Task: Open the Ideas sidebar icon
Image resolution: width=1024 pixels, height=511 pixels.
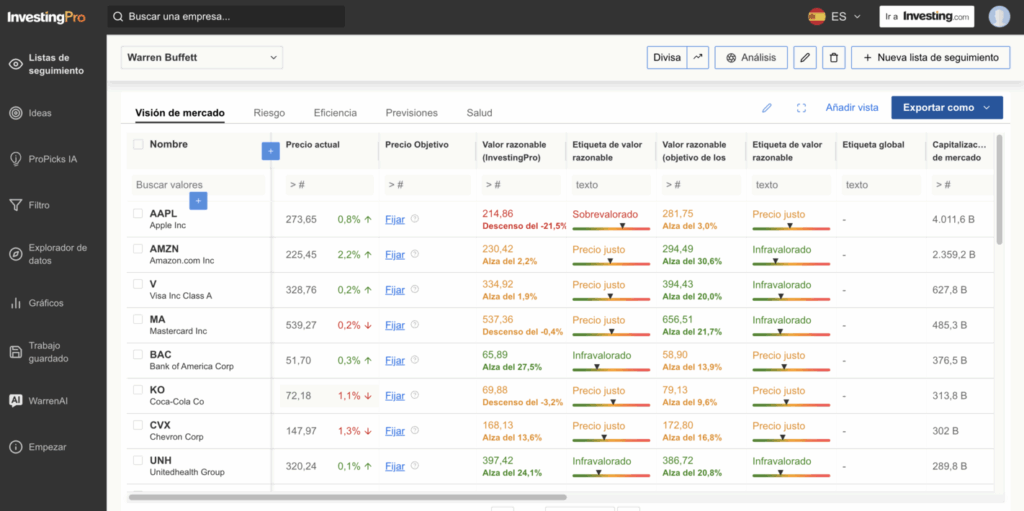Action: [15, 113]
